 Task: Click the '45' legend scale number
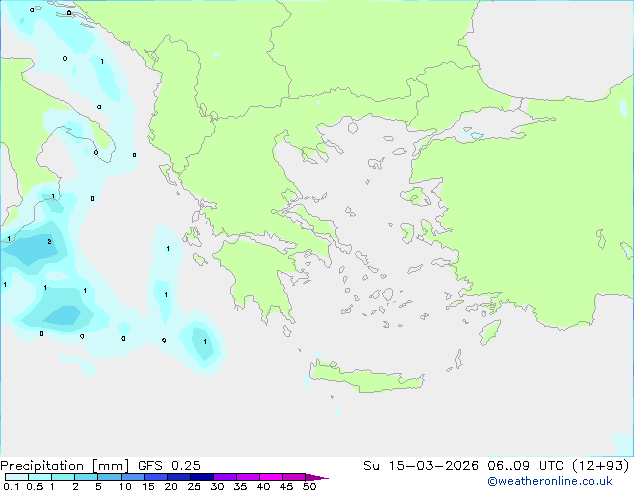[286, 486]
